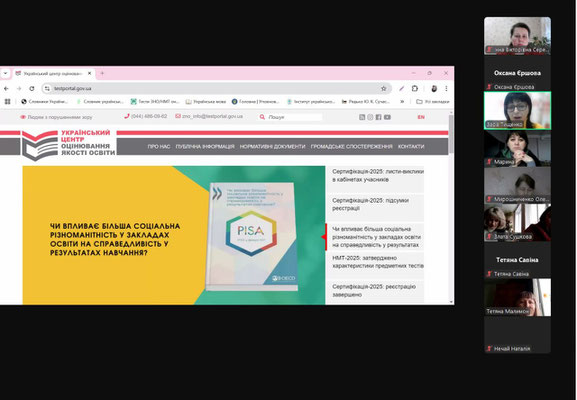577x400 pixels.
Task: Click the site search Пошук field
Action: click(294, 117)
